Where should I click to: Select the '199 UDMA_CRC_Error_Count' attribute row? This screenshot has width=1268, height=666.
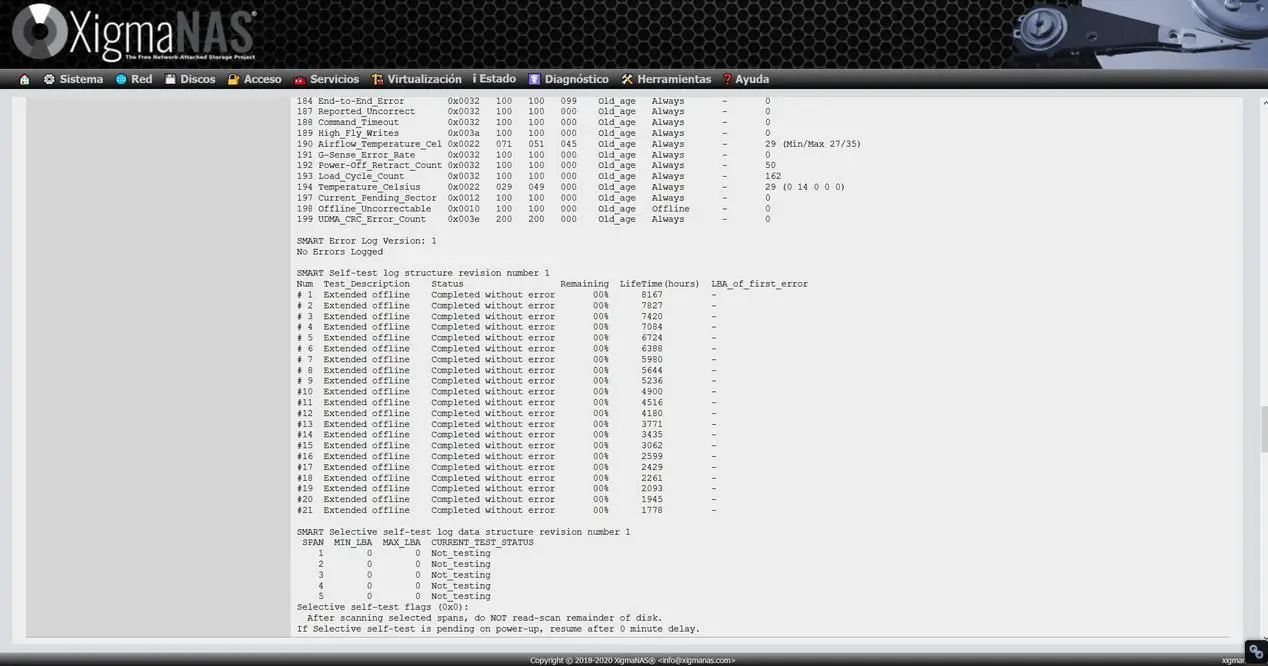point(534,219)
